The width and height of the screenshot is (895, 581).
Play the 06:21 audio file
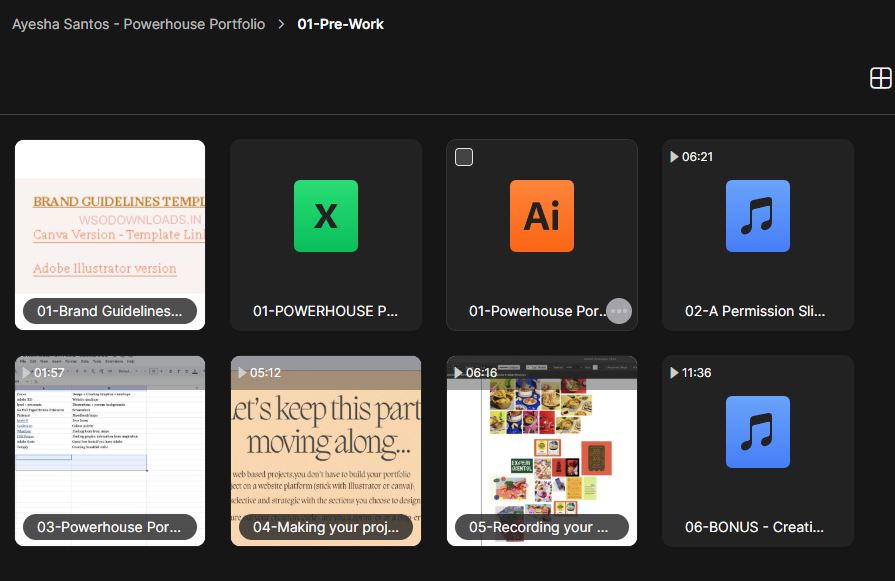[x=674, y=157]
